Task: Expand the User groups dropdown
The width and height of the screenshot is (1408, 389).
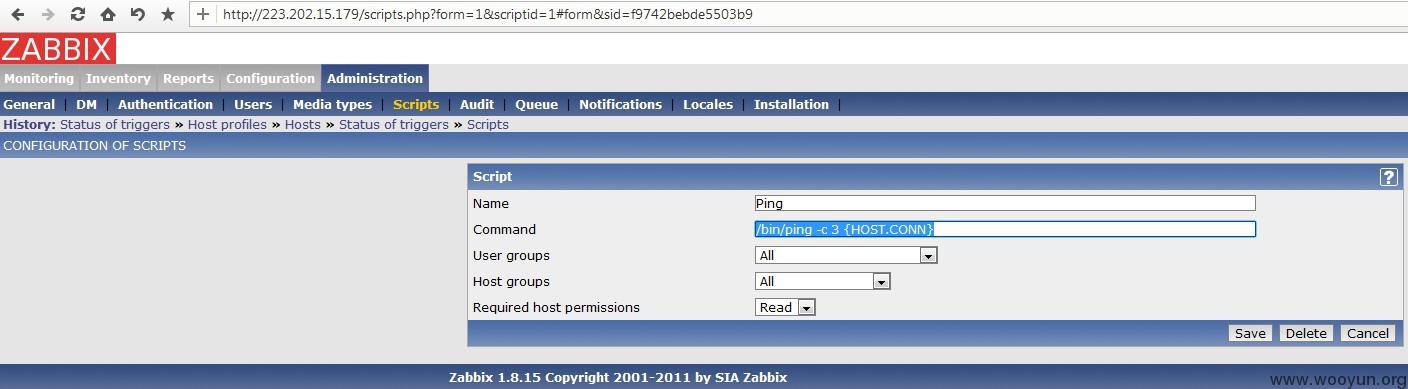Action: pos(846,255)
